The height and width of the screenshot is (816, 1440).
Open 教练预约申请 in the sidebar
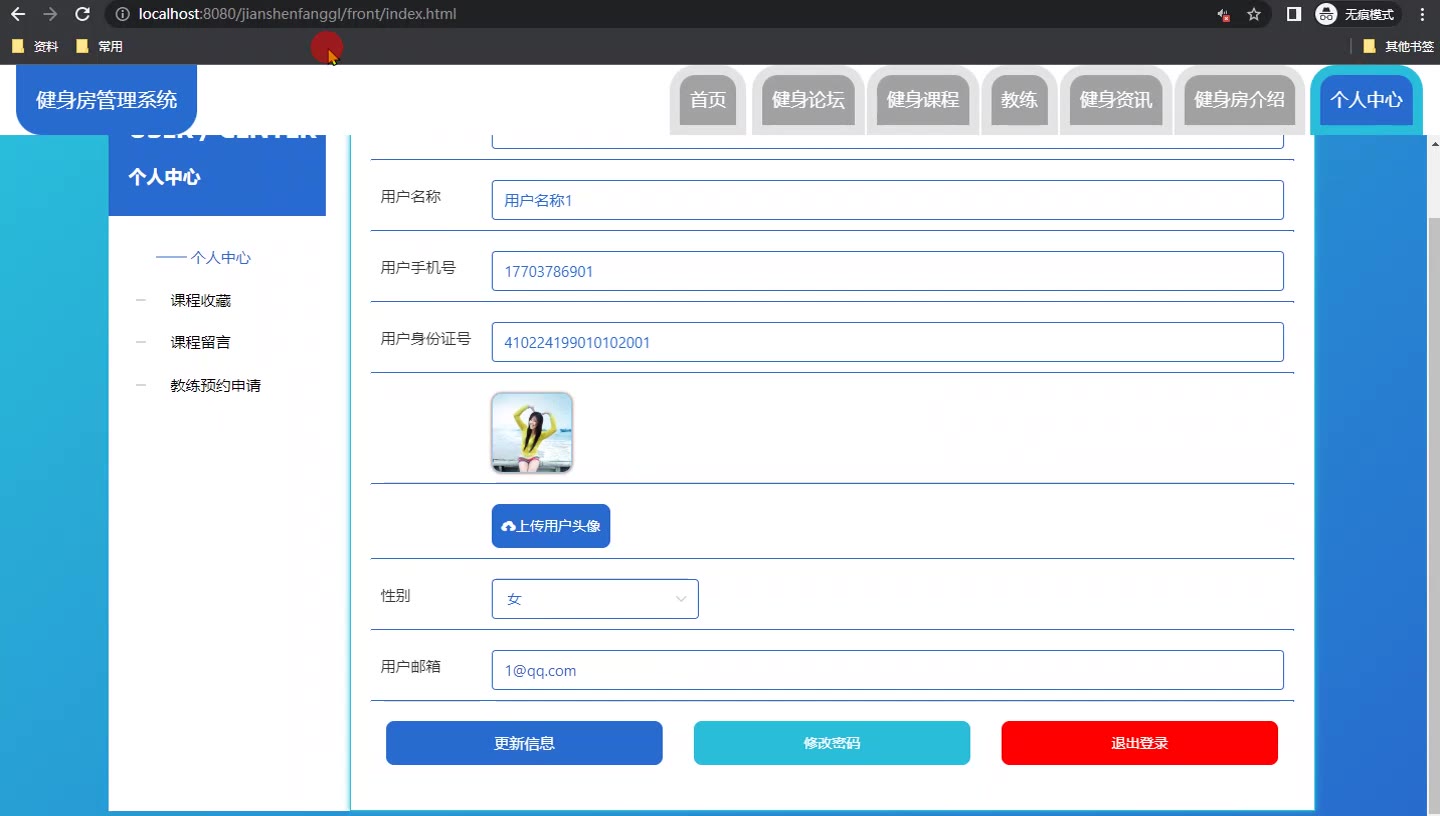pos(215,385)
